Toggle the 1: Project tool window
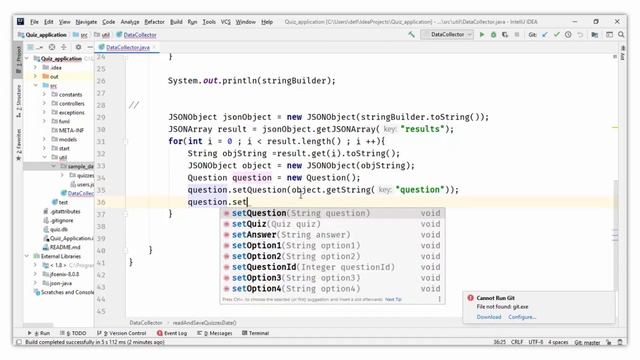 [x=18, y=60]
